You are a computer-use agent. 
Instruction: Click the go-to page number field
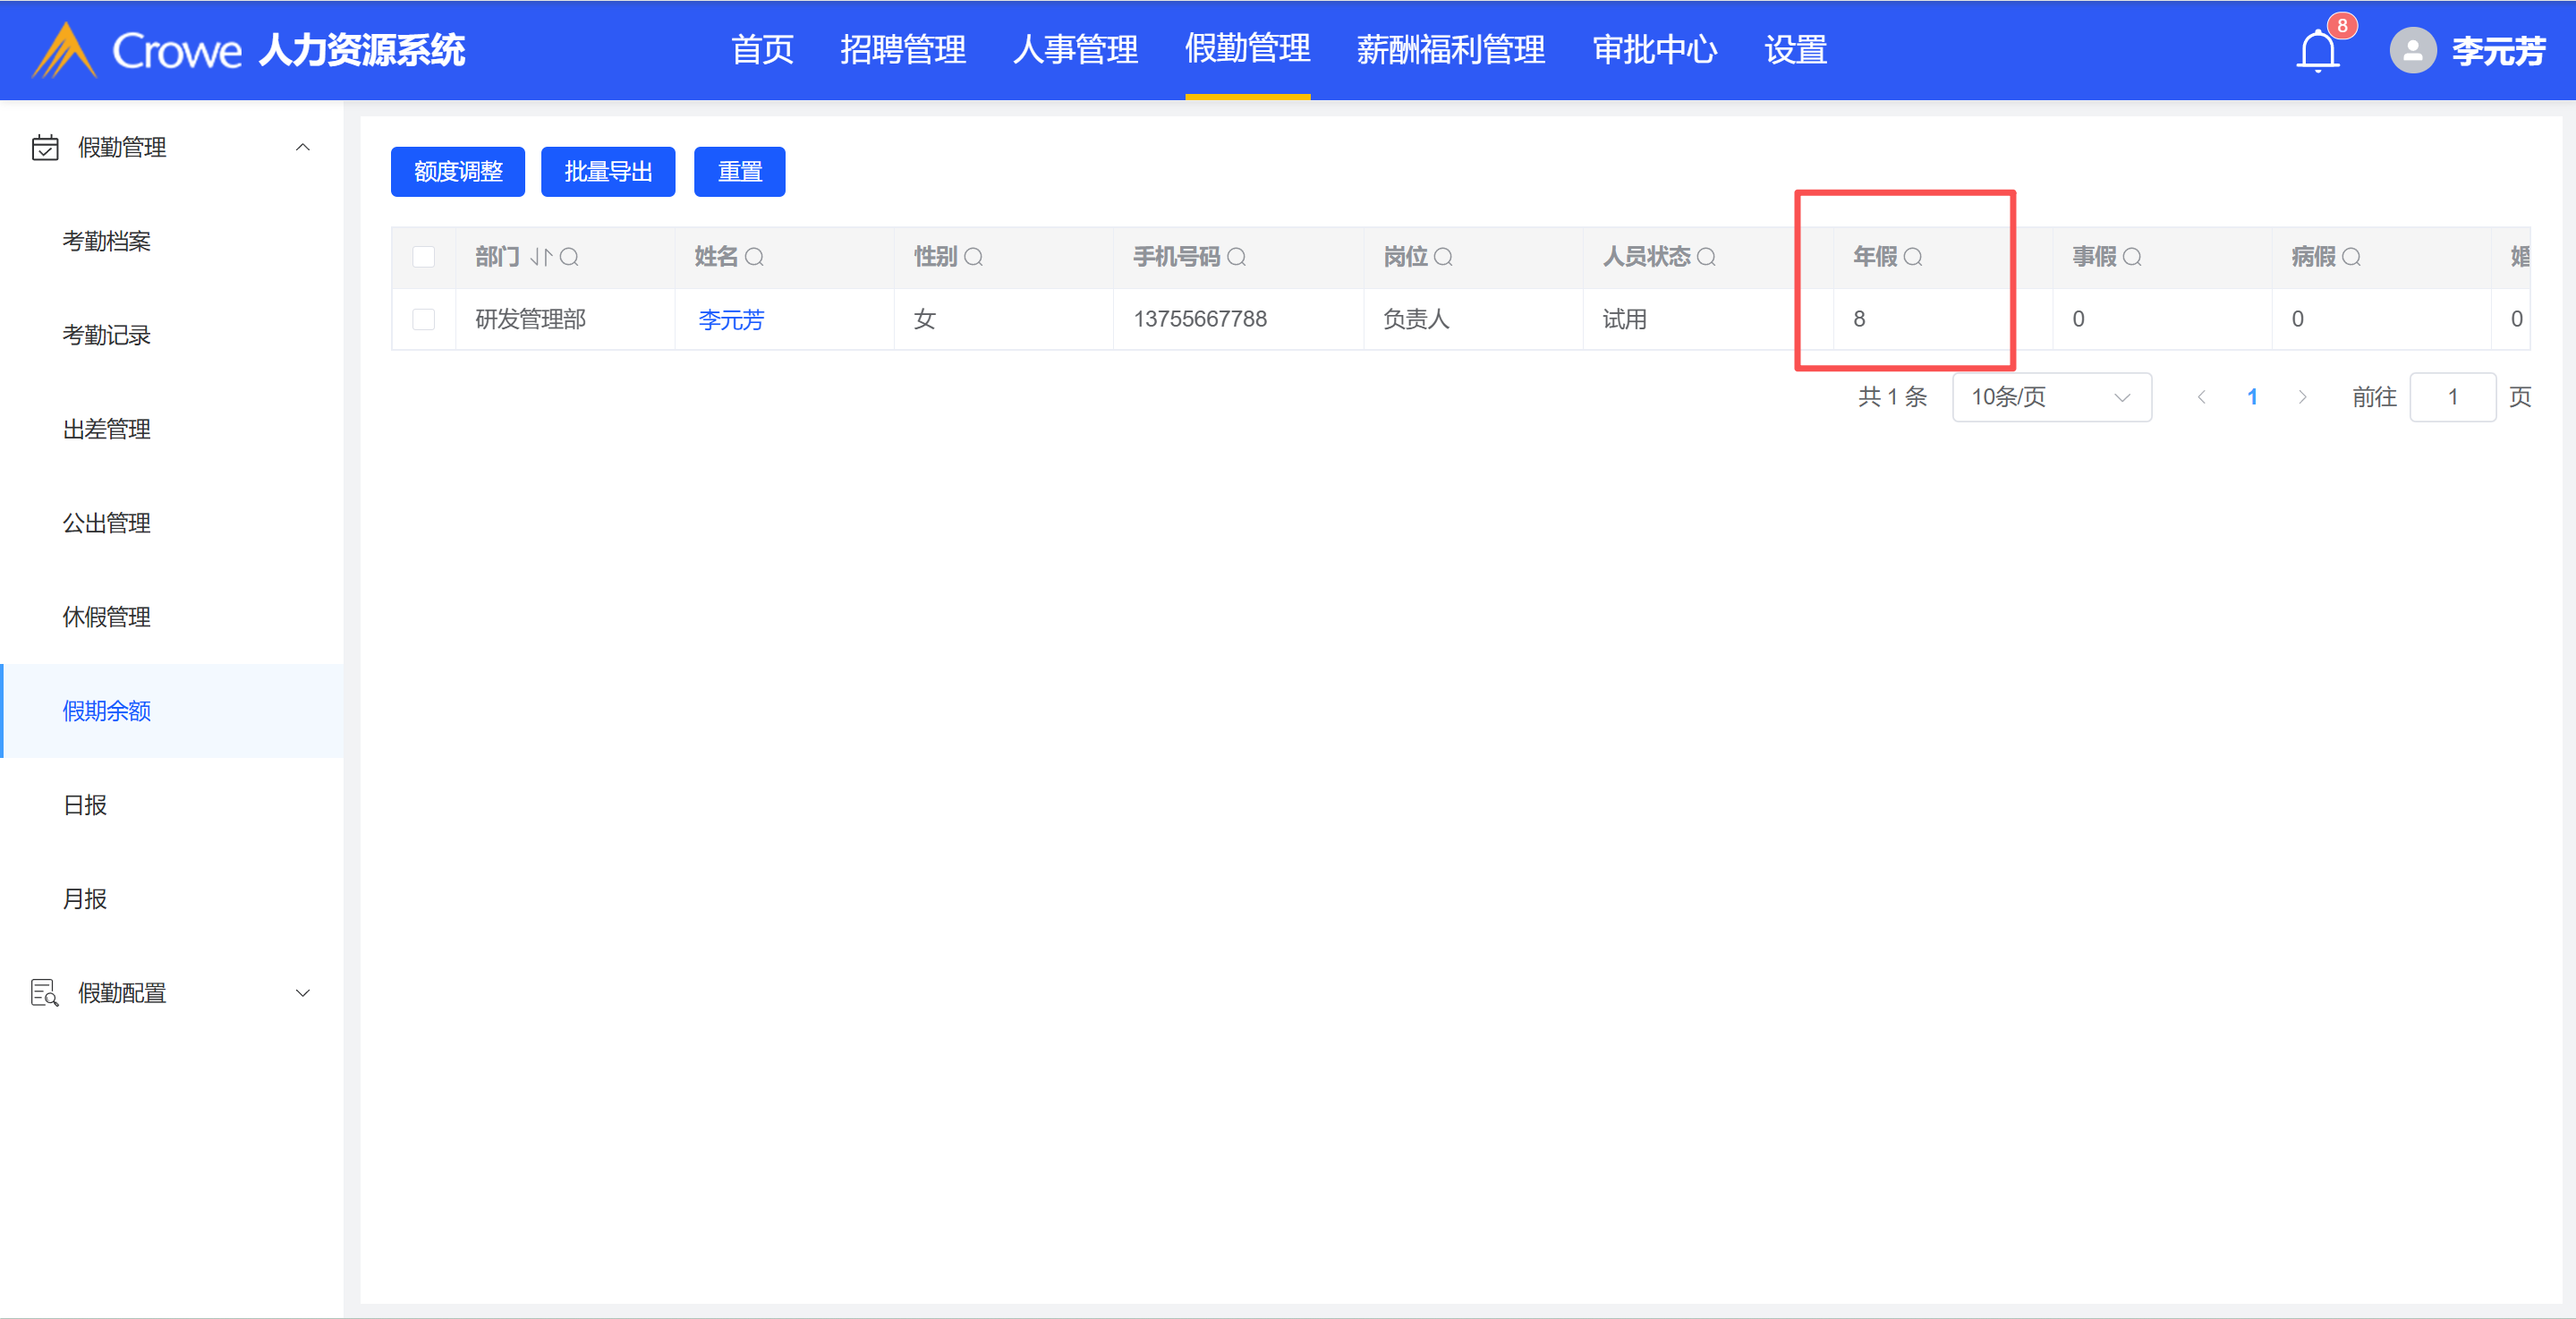pyautogui.click(x=2452, y=397)
